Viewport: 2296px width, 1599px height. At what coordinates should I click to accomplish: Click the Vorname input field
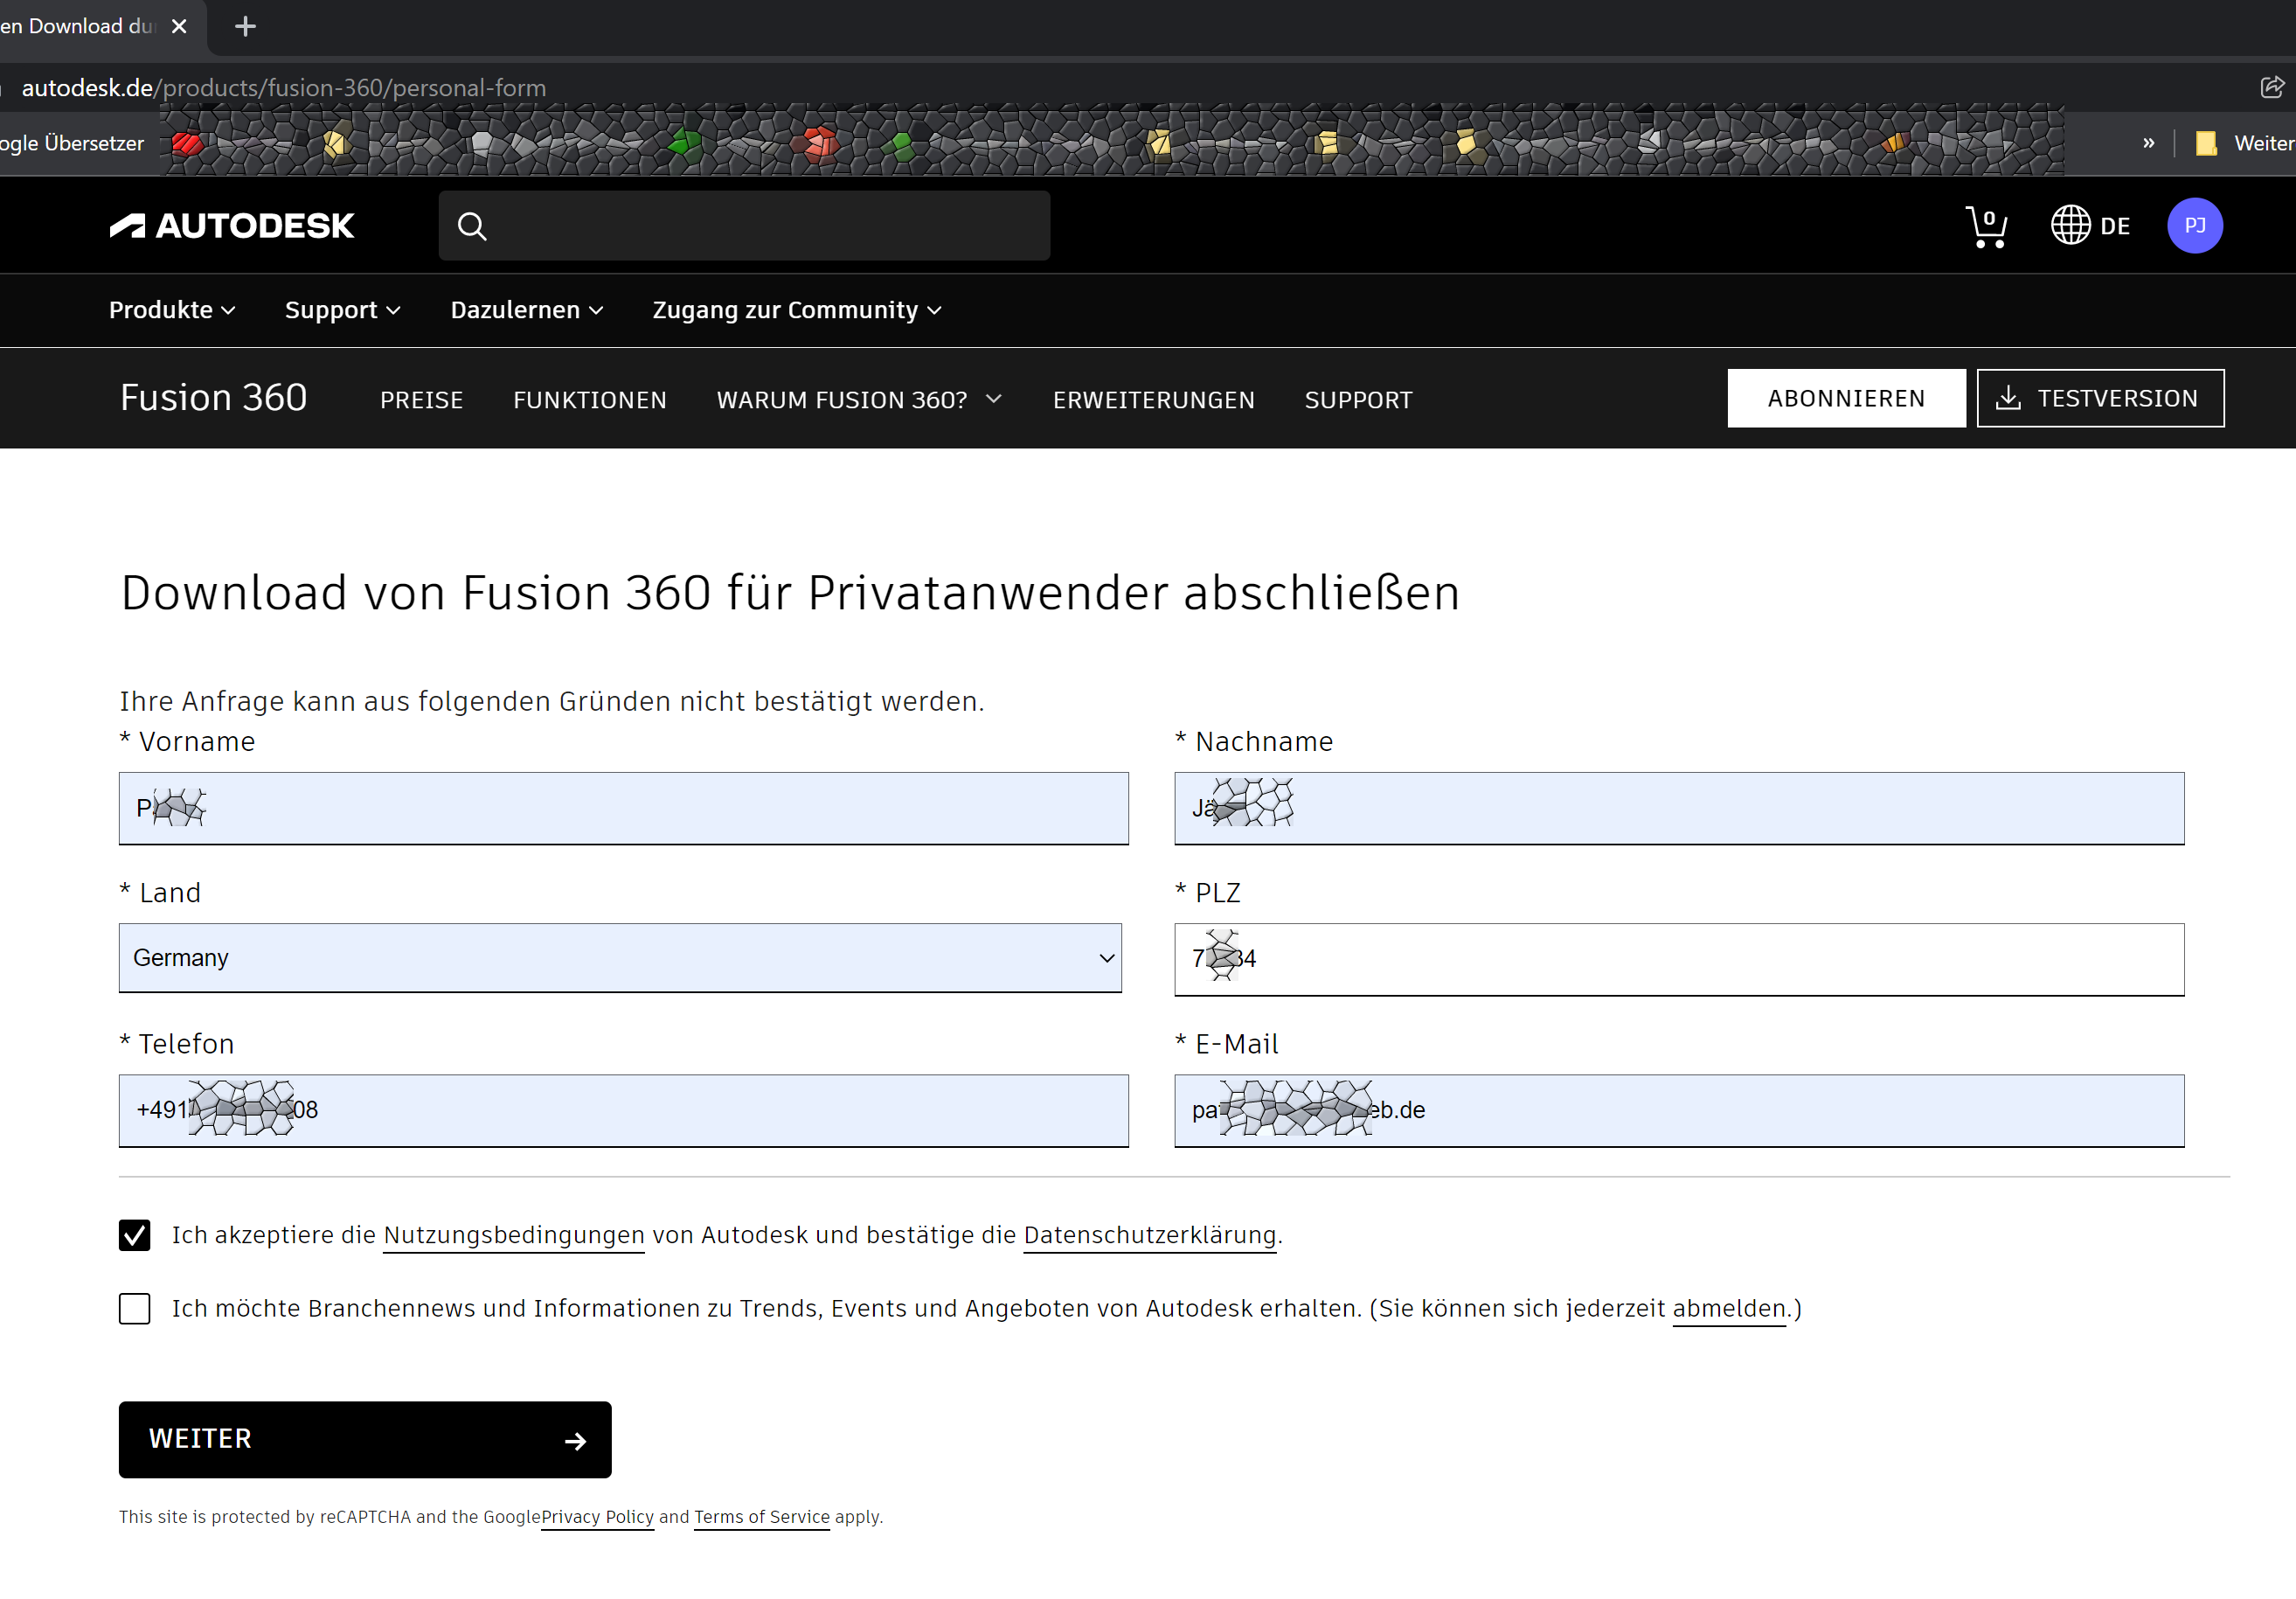(623, 808)
